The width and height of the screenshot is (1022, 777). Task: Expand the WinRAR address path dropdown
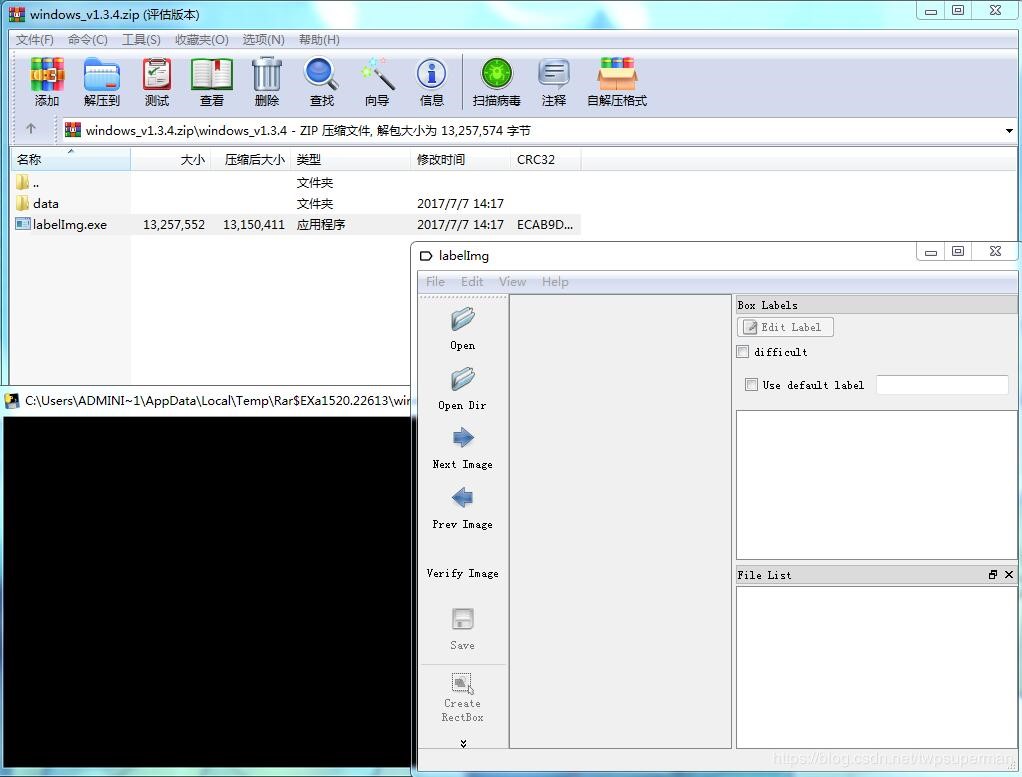click(x=1008, y=131)
